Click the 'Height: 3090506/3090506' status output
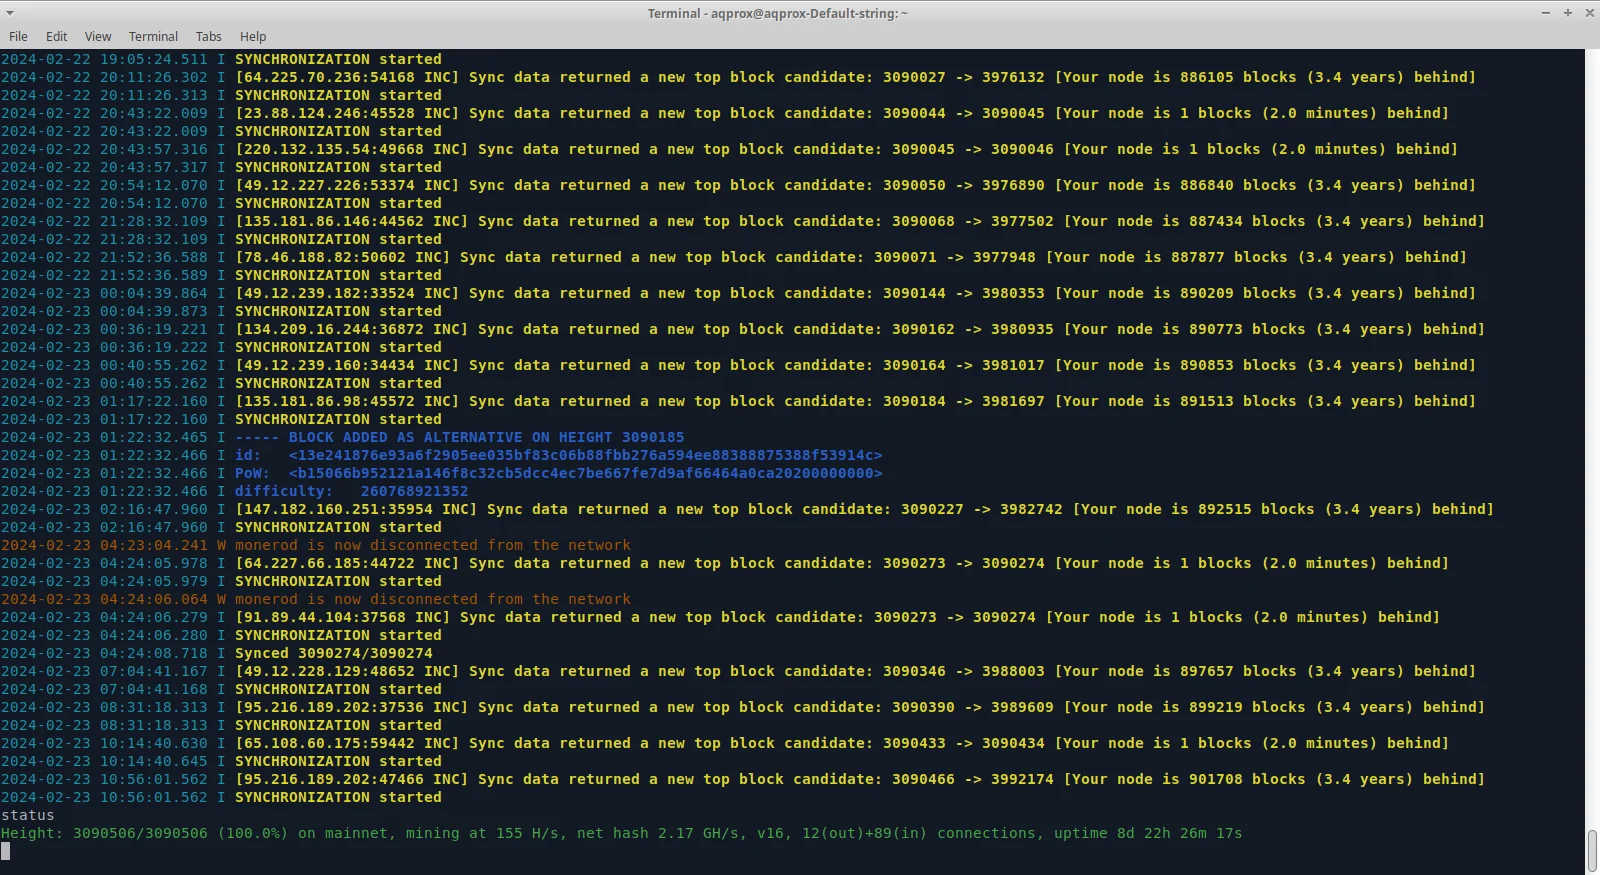Viewport: 1600px width, 875px height. point(104,833)
